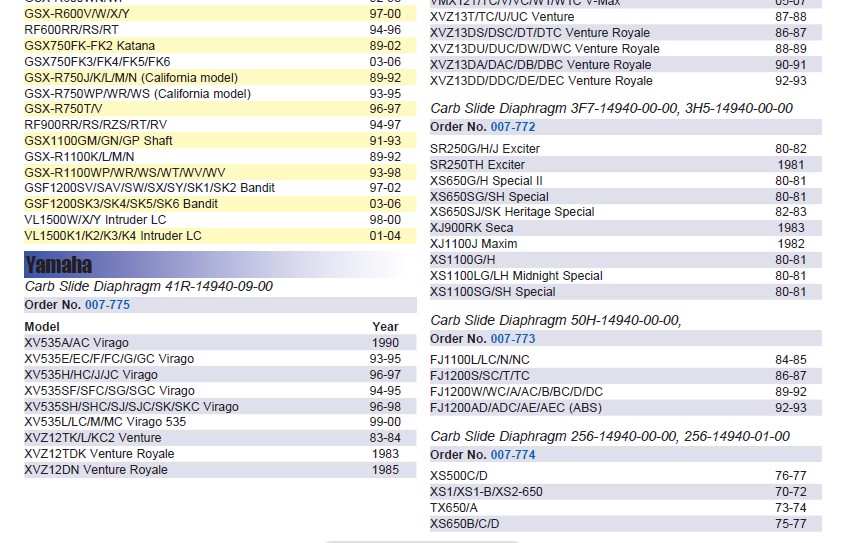Screen dimensions: 843x543
Task: Click VL1500W/X/Y Intruder LC text
Action: point(95,220)
